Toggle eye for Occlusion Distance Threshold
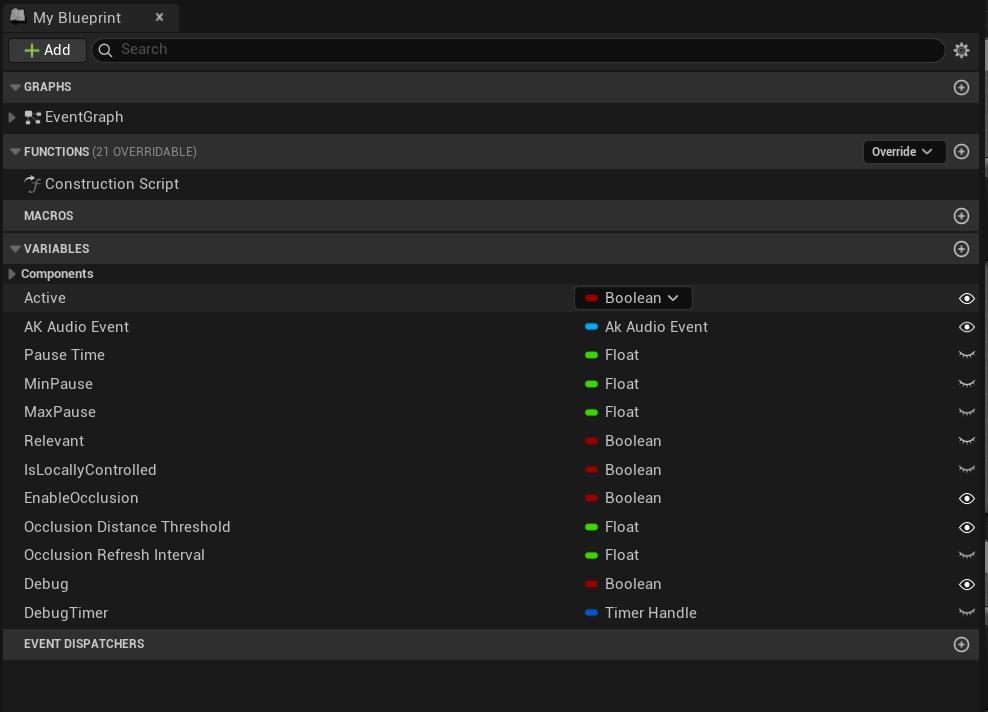 [x=967, y=527]
